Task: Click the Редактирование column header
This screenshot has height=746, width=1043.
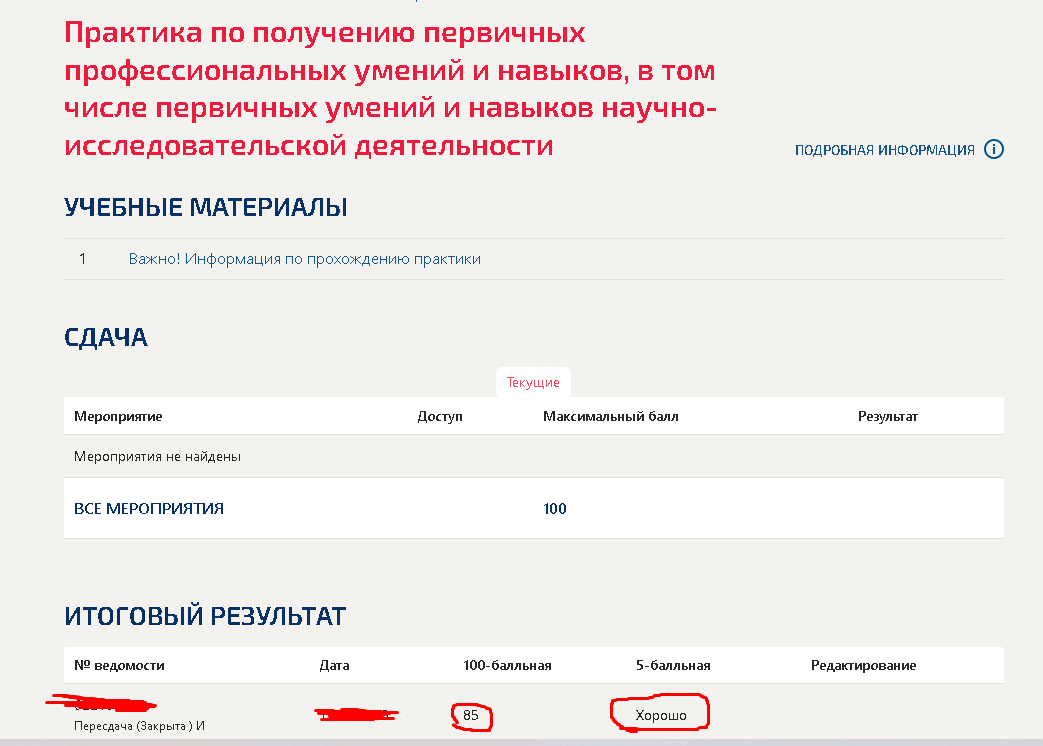Action: point(863,665)
